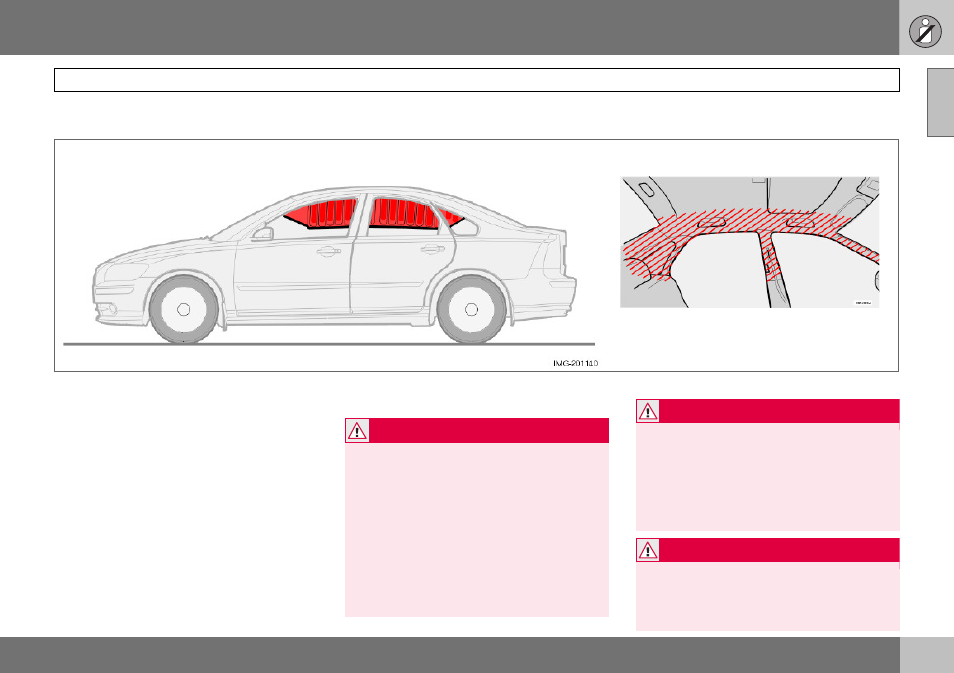Open the interior roof hatched diagram
The height and width of the screenshot is (673, 954).
(750, 242)
